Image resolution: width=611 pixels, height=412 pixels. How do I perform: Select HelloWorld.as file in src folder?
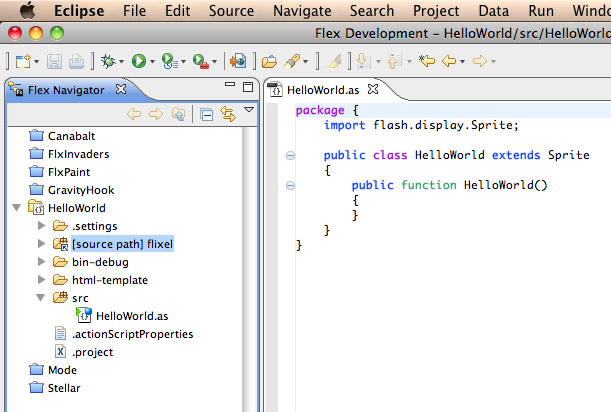coord(124,316)
